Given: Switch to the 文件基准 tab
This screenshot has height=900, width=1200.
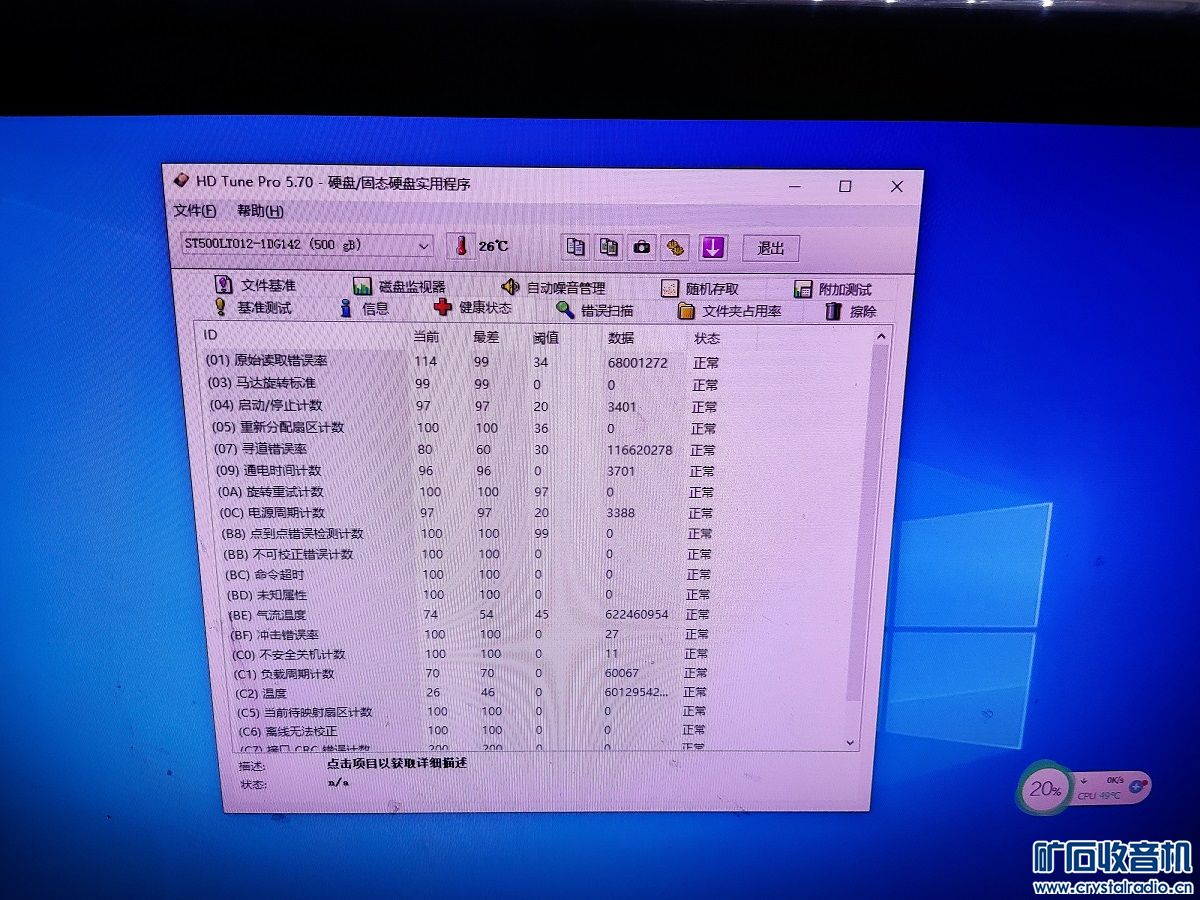Looking at the screenshot, I should (x=254, y=286).
